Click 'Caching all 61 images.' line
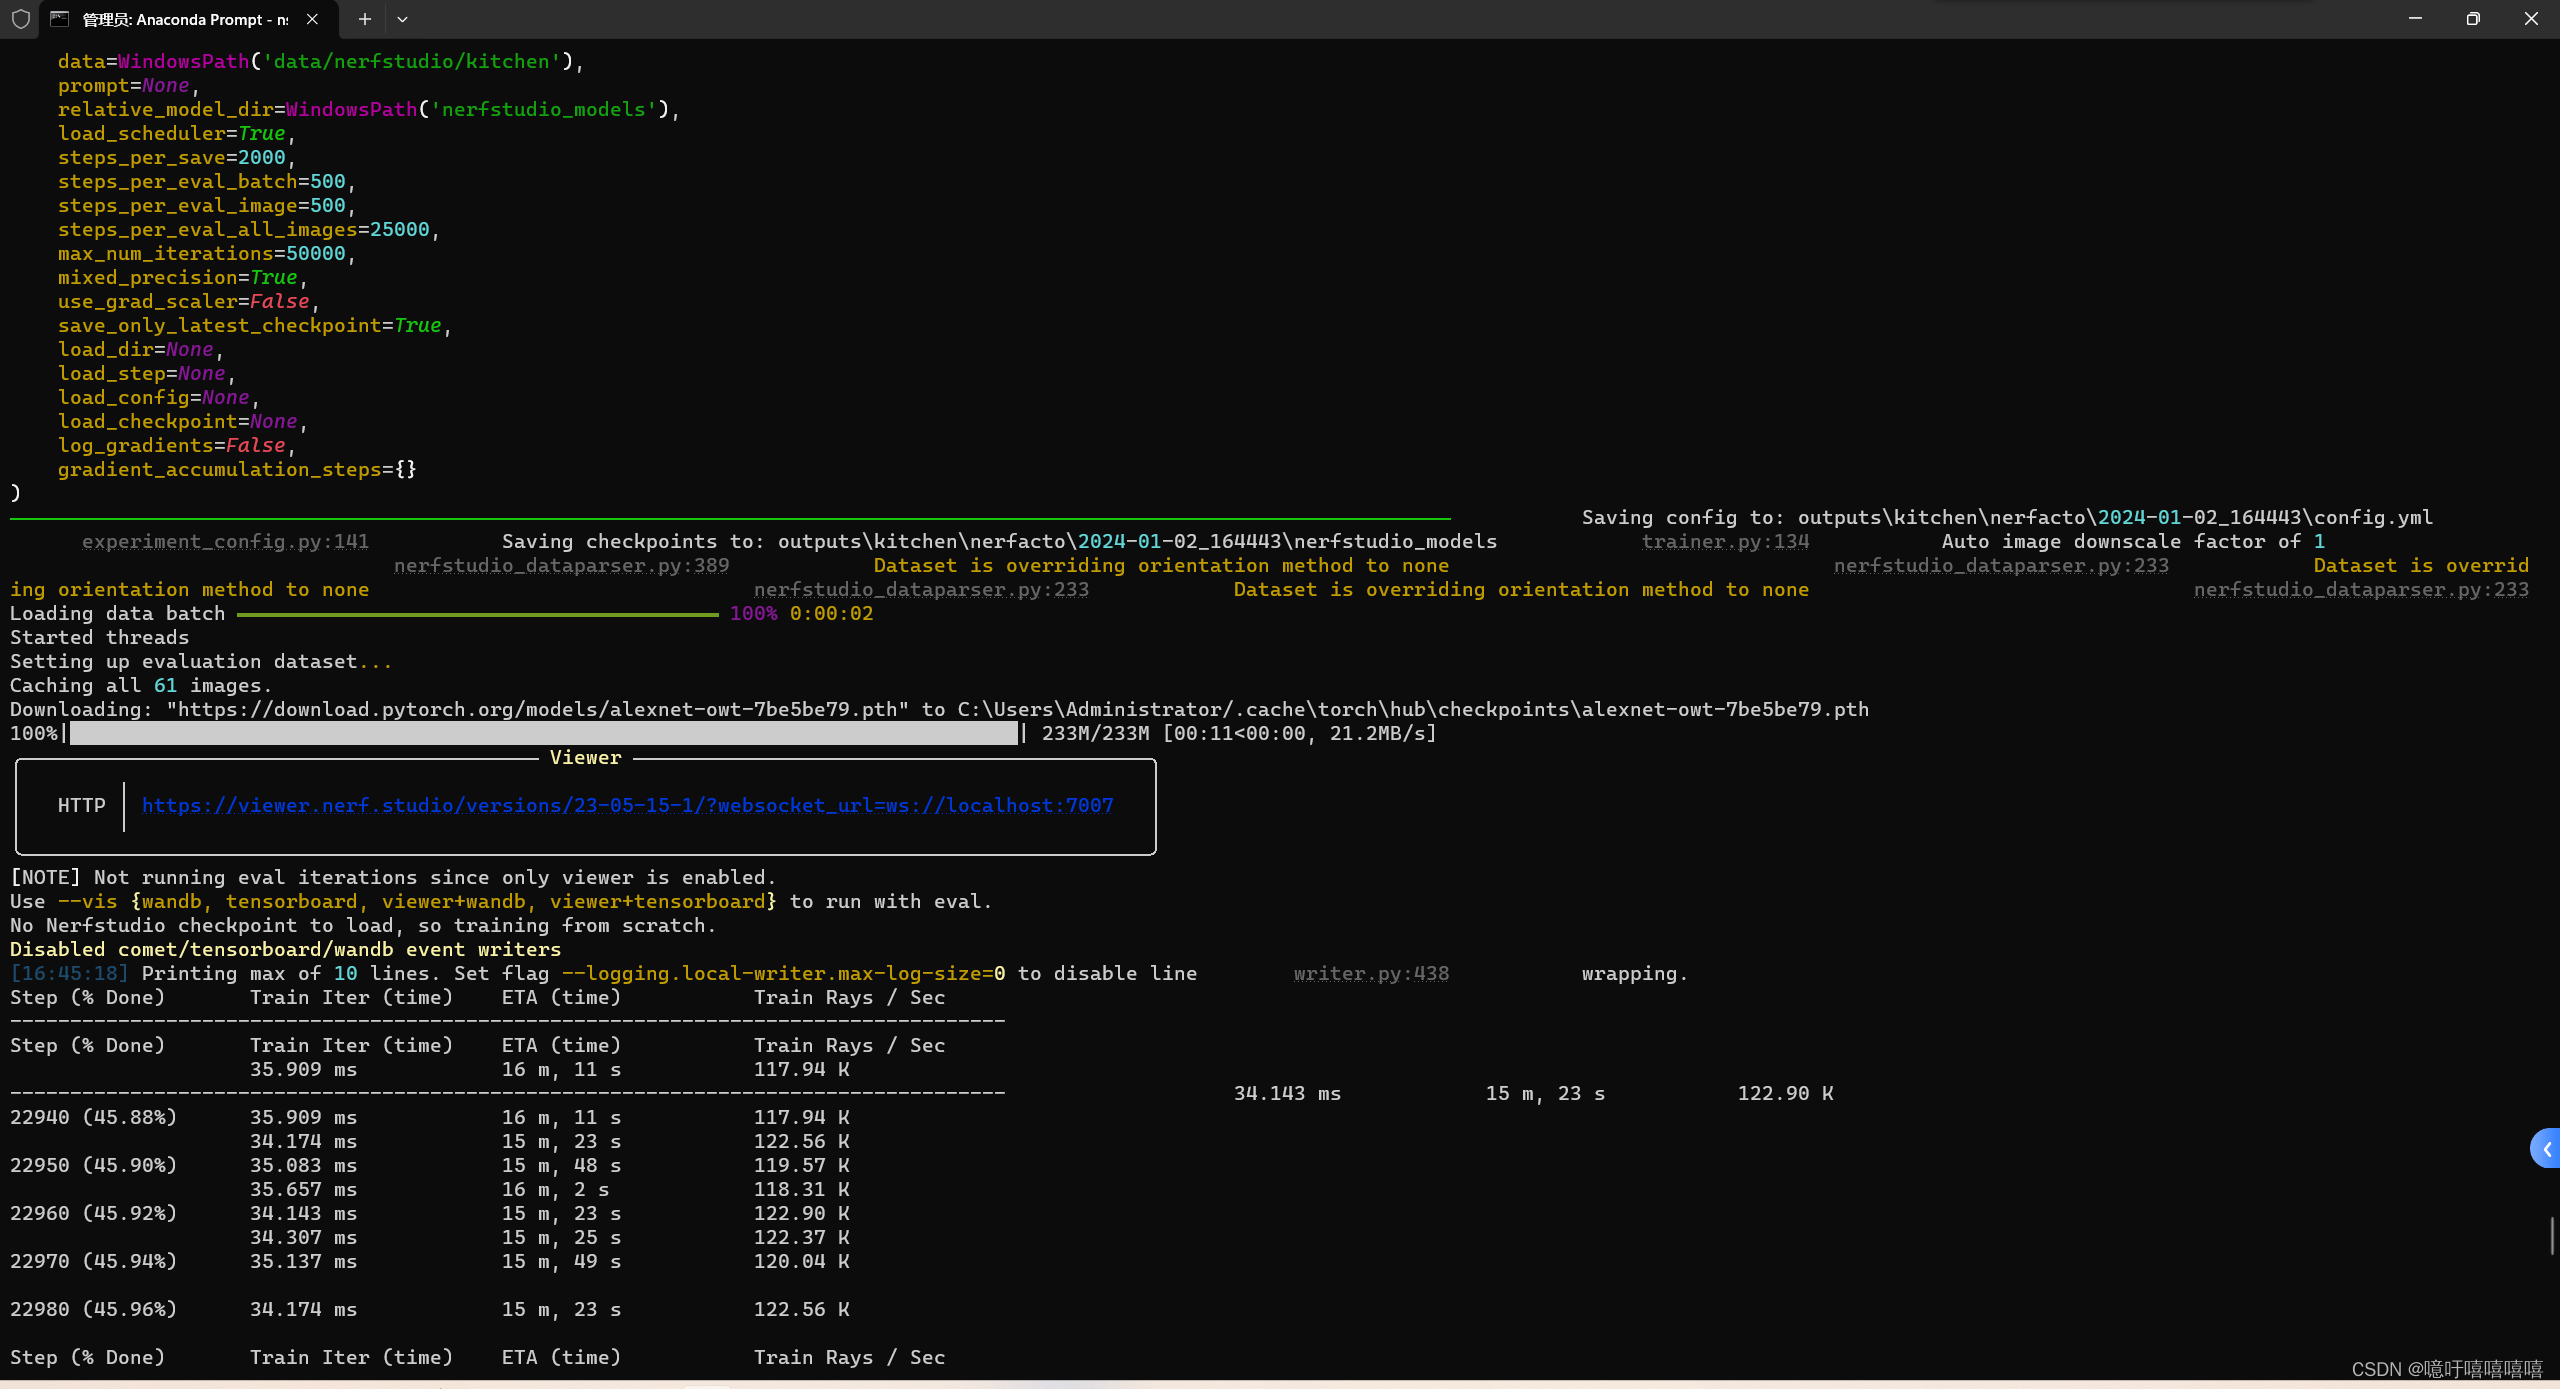 pyautogui.click(x=141, y=685)
